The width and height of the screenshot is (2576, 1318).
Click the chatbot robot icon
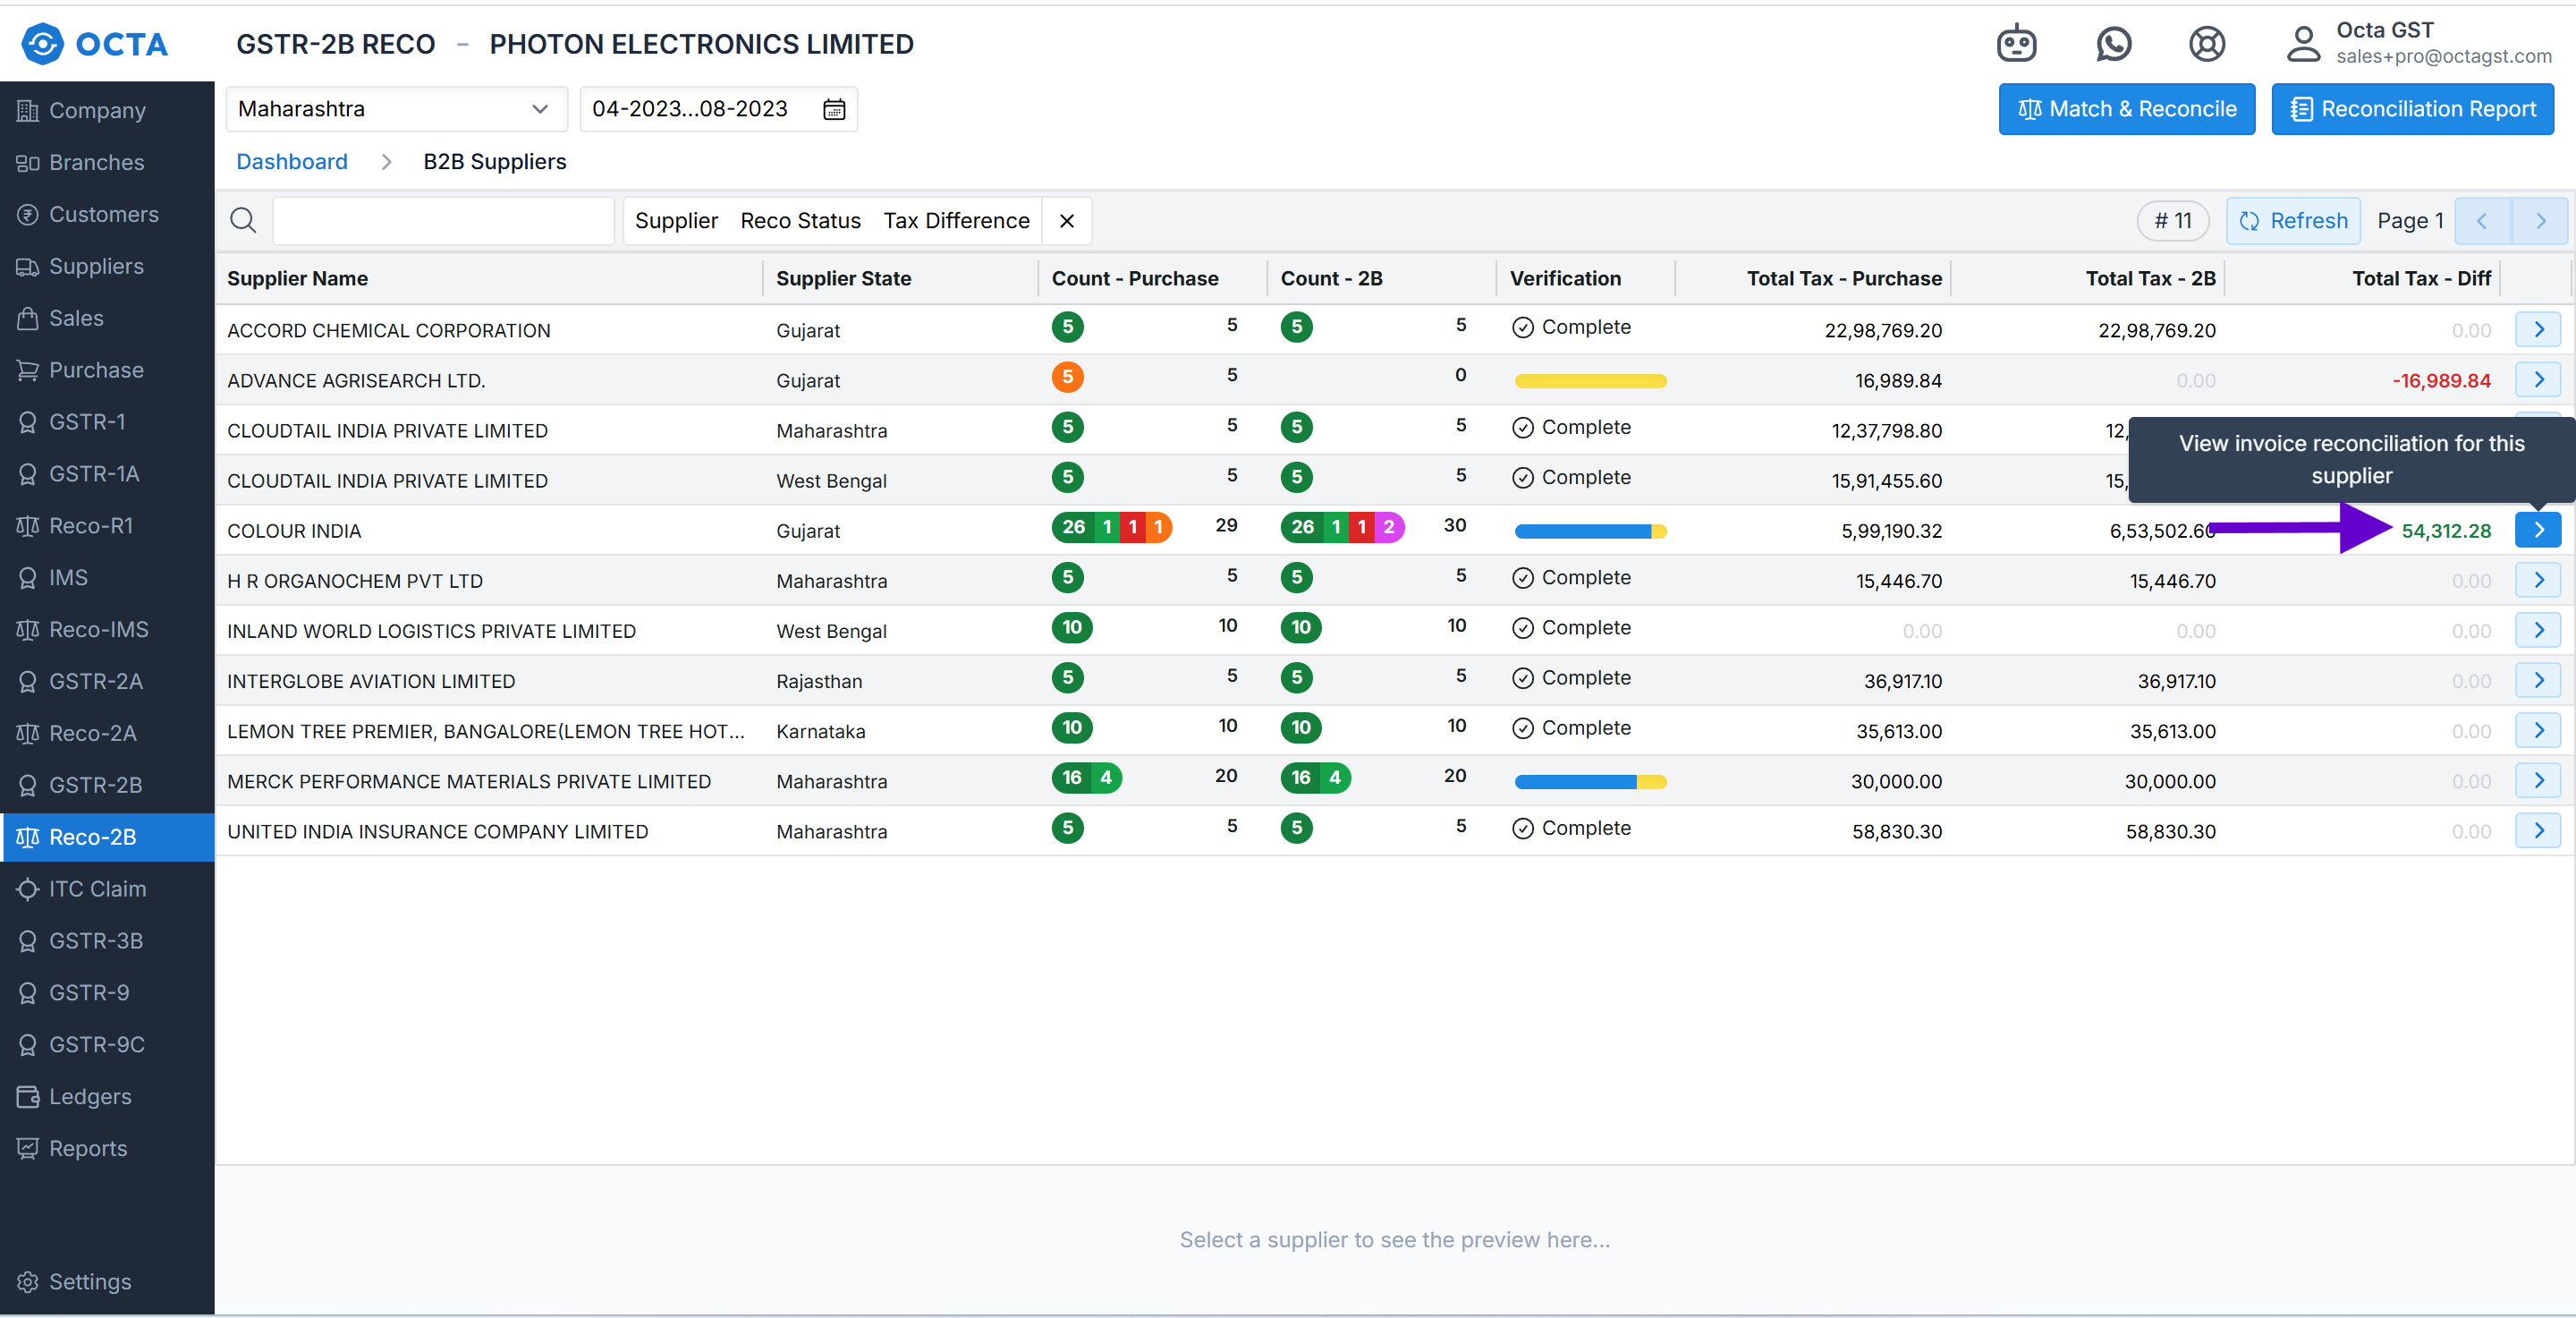[2016, 44]
